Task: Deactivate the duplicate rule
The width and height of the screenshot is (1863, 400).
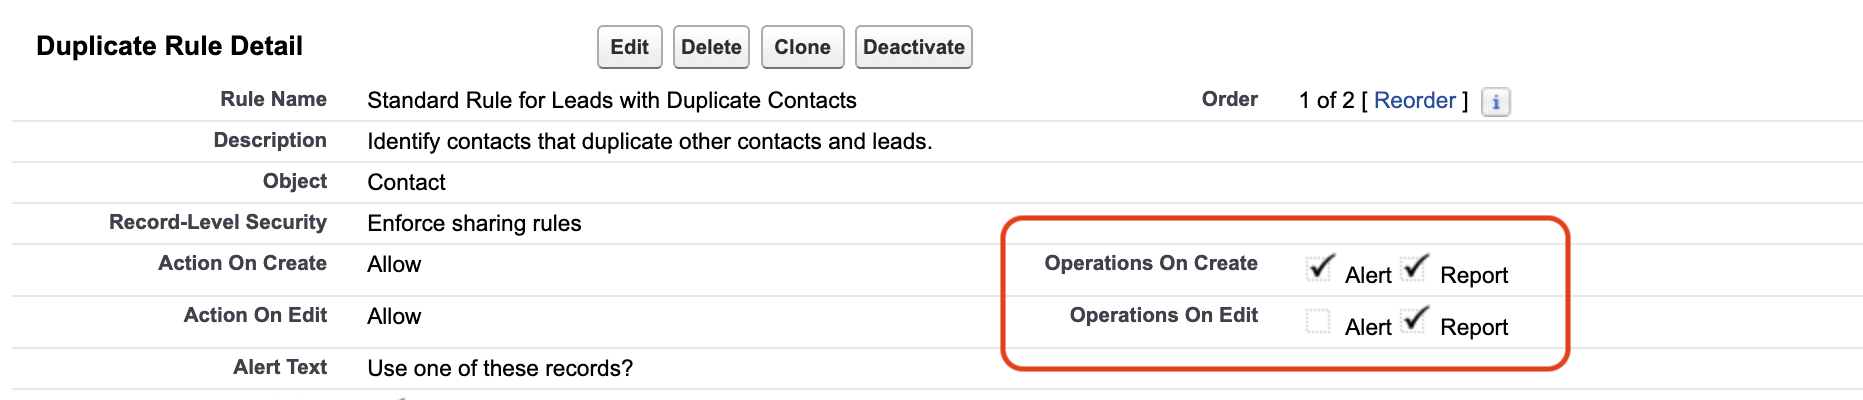Action: pyautogui.click(x=913, y=47)
